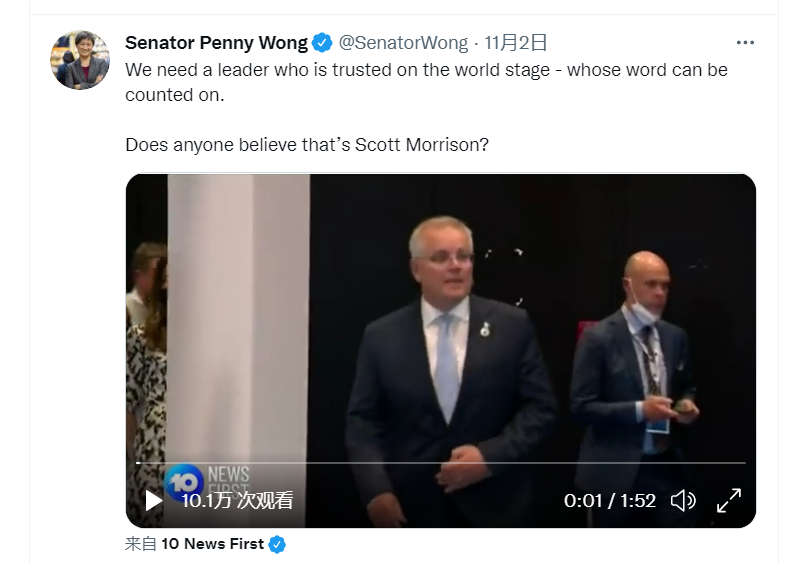The width and height of the screenshot is (811, 564).
Task: Open Senator Penny Wong's profile avatar
Action: 80,60
